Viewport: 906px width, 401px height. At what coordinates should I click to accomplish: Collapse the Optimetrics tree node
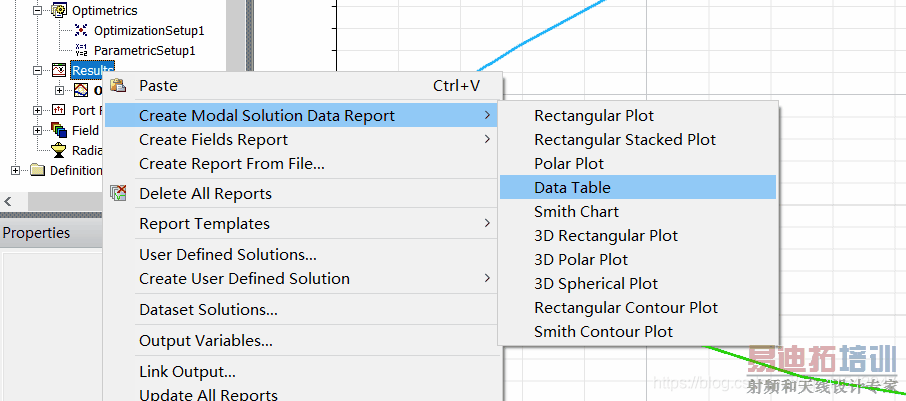pos(38,11)
